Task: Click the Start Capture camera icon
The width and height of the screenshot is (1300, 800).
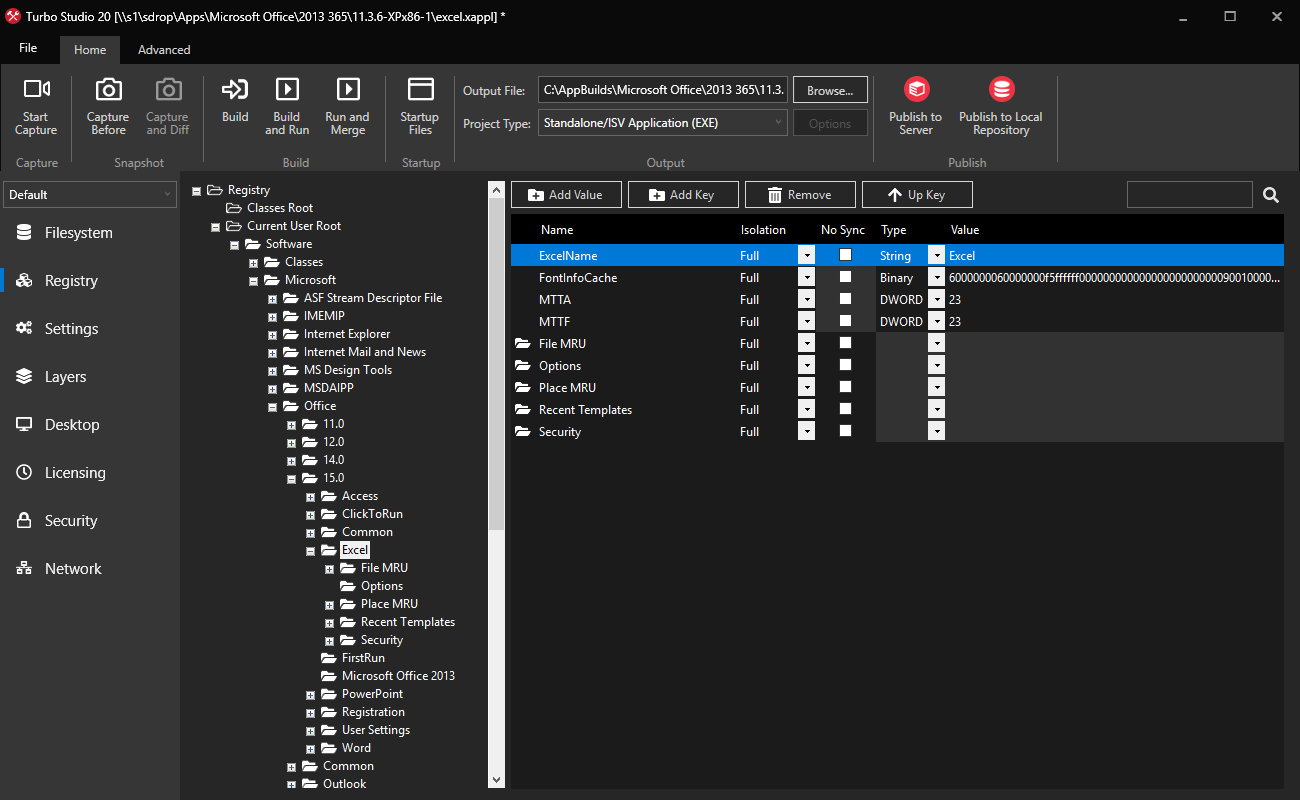Action: (36, 90)
